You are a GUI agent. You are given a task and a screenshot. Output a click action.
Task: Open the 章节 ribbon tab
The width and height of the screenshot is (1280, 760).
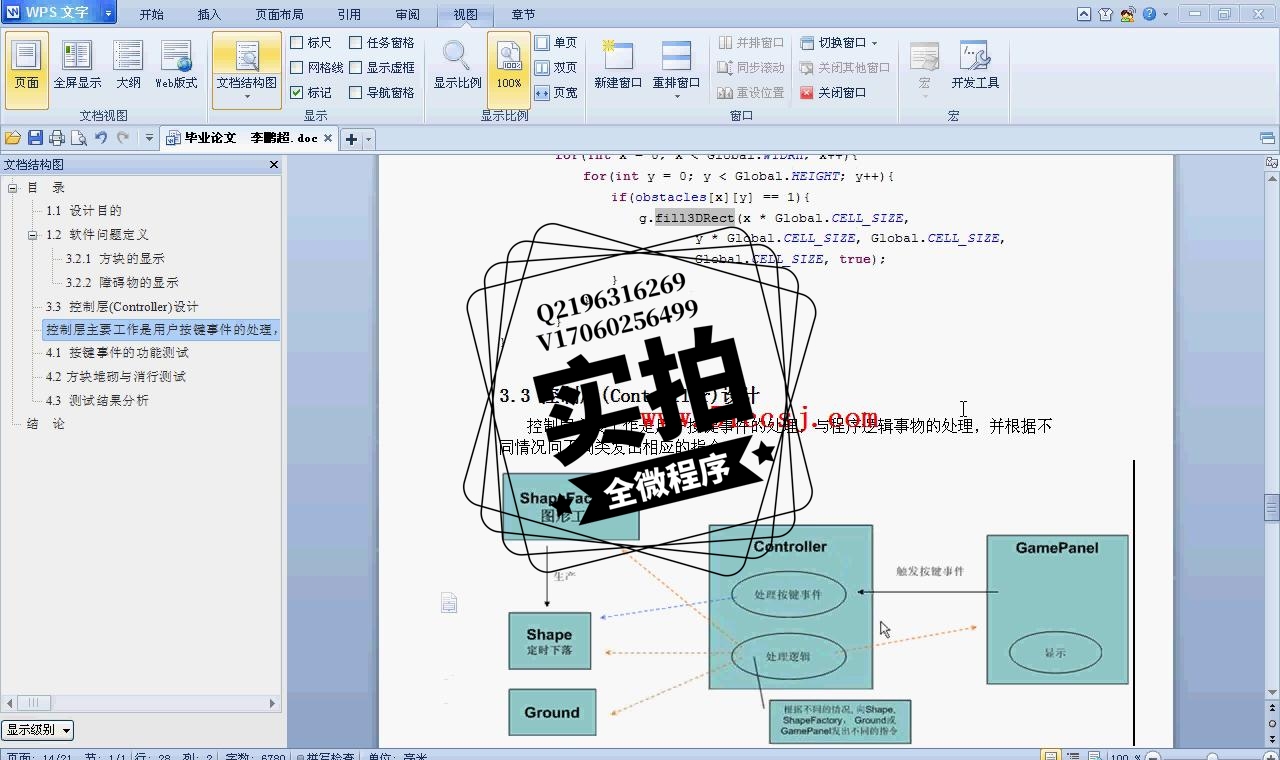click(523, 14)
